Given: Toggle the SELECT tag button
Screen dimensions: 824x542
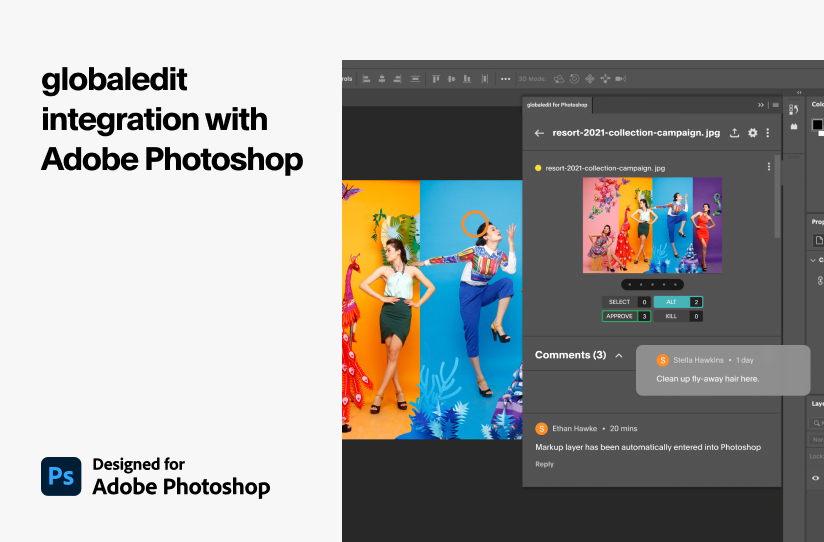Looking at the screenshot, I should pos(626,302).
